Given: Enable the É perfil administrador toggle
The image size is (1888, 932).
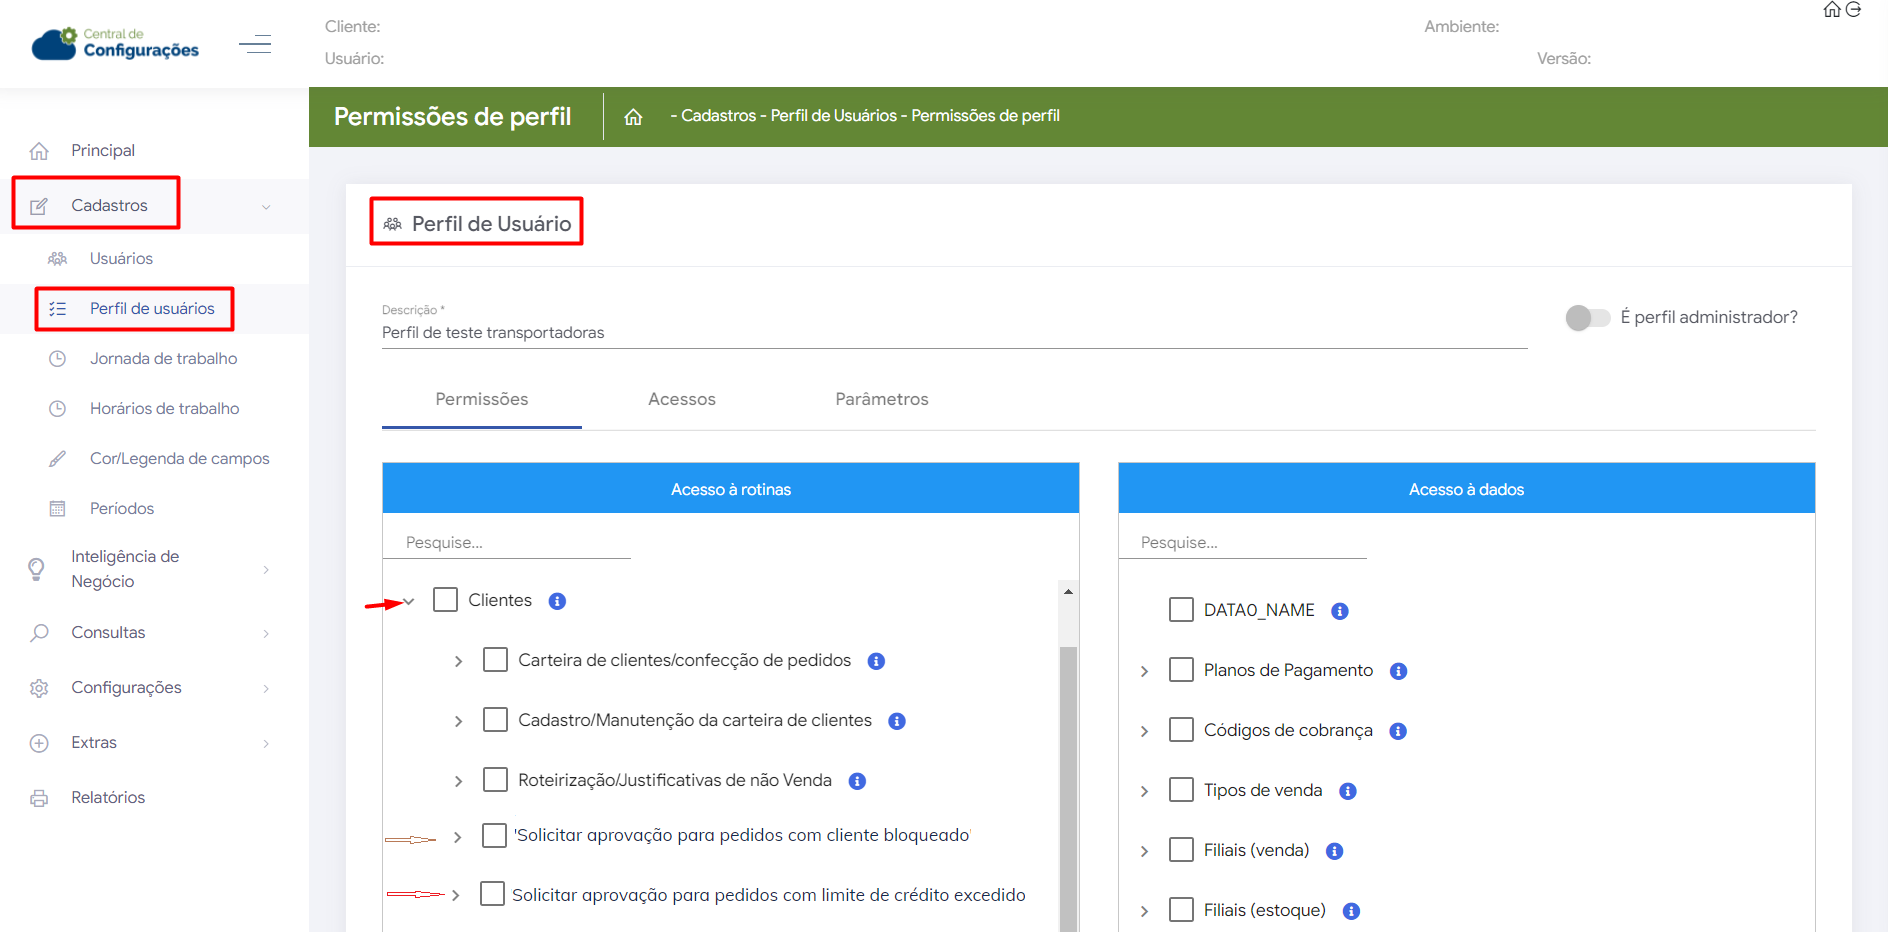Looking at the screenshot, I should click(x=1587, y=318).
